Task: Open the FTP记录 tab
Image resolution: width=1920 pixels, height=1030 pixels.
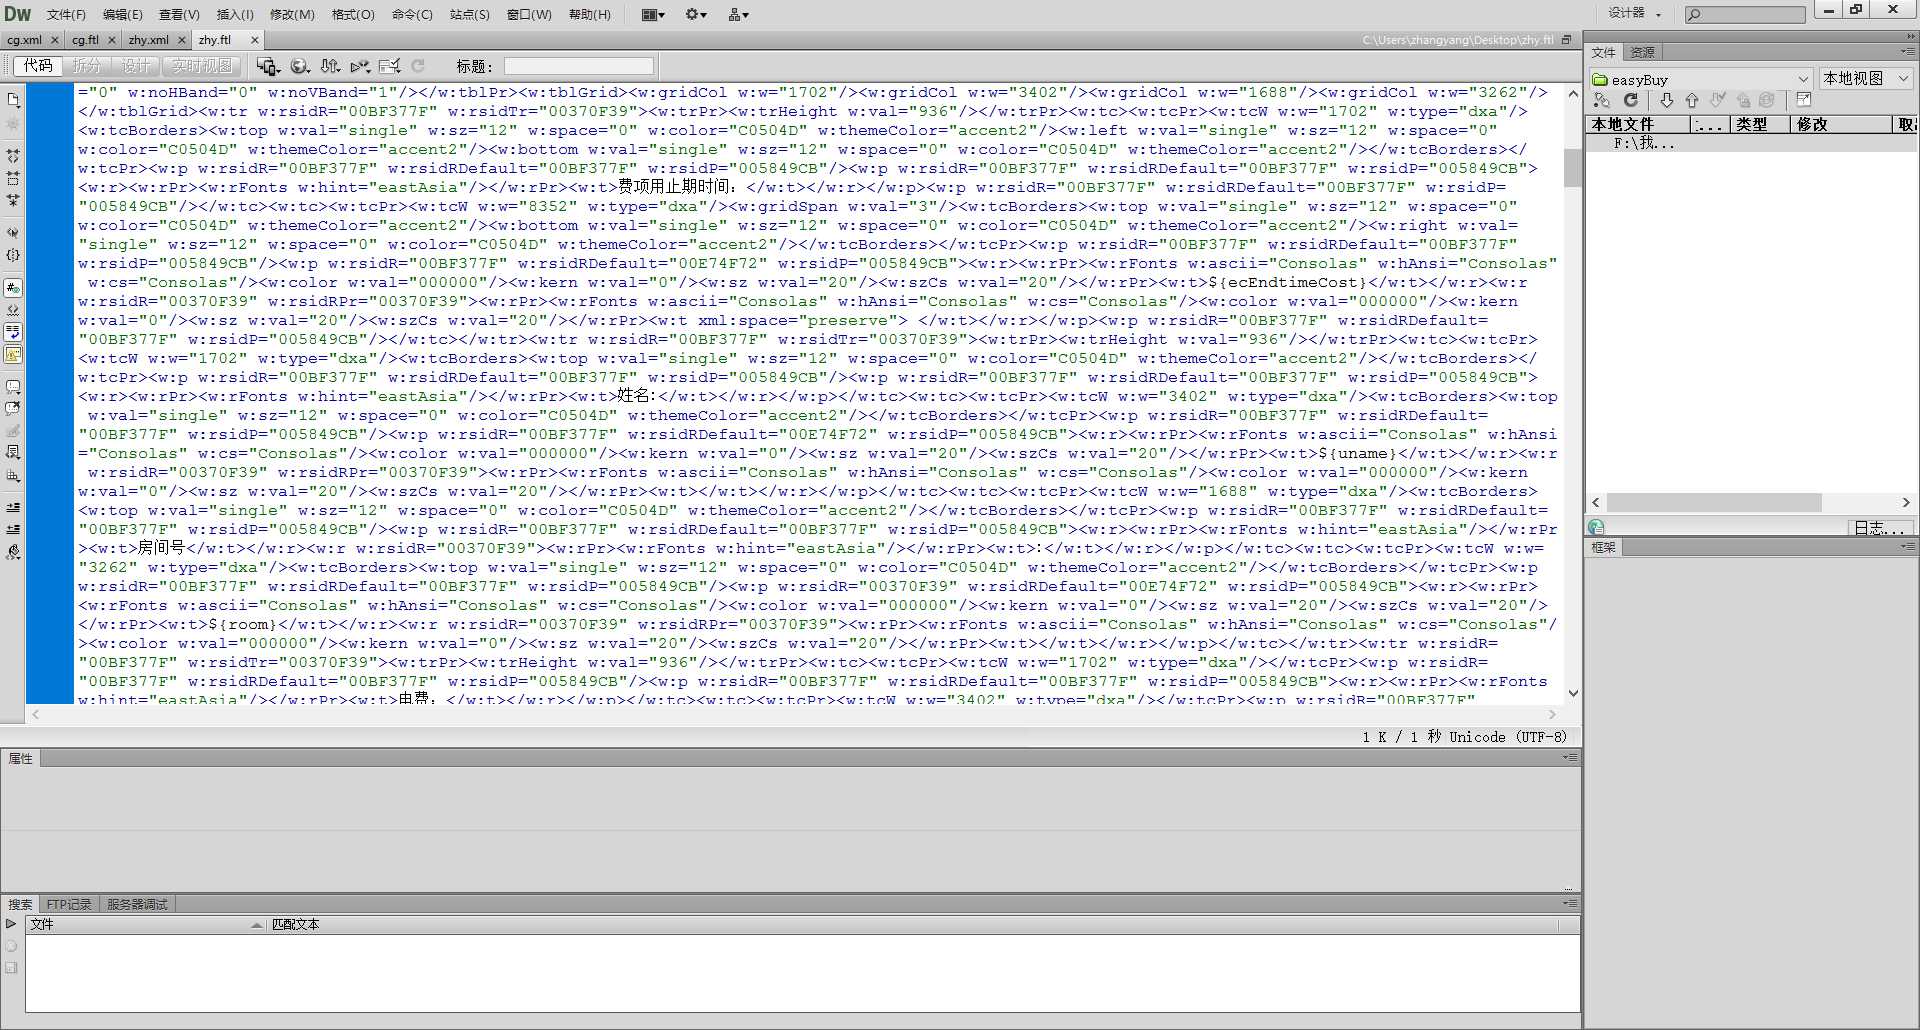Action: click(69, 904)
